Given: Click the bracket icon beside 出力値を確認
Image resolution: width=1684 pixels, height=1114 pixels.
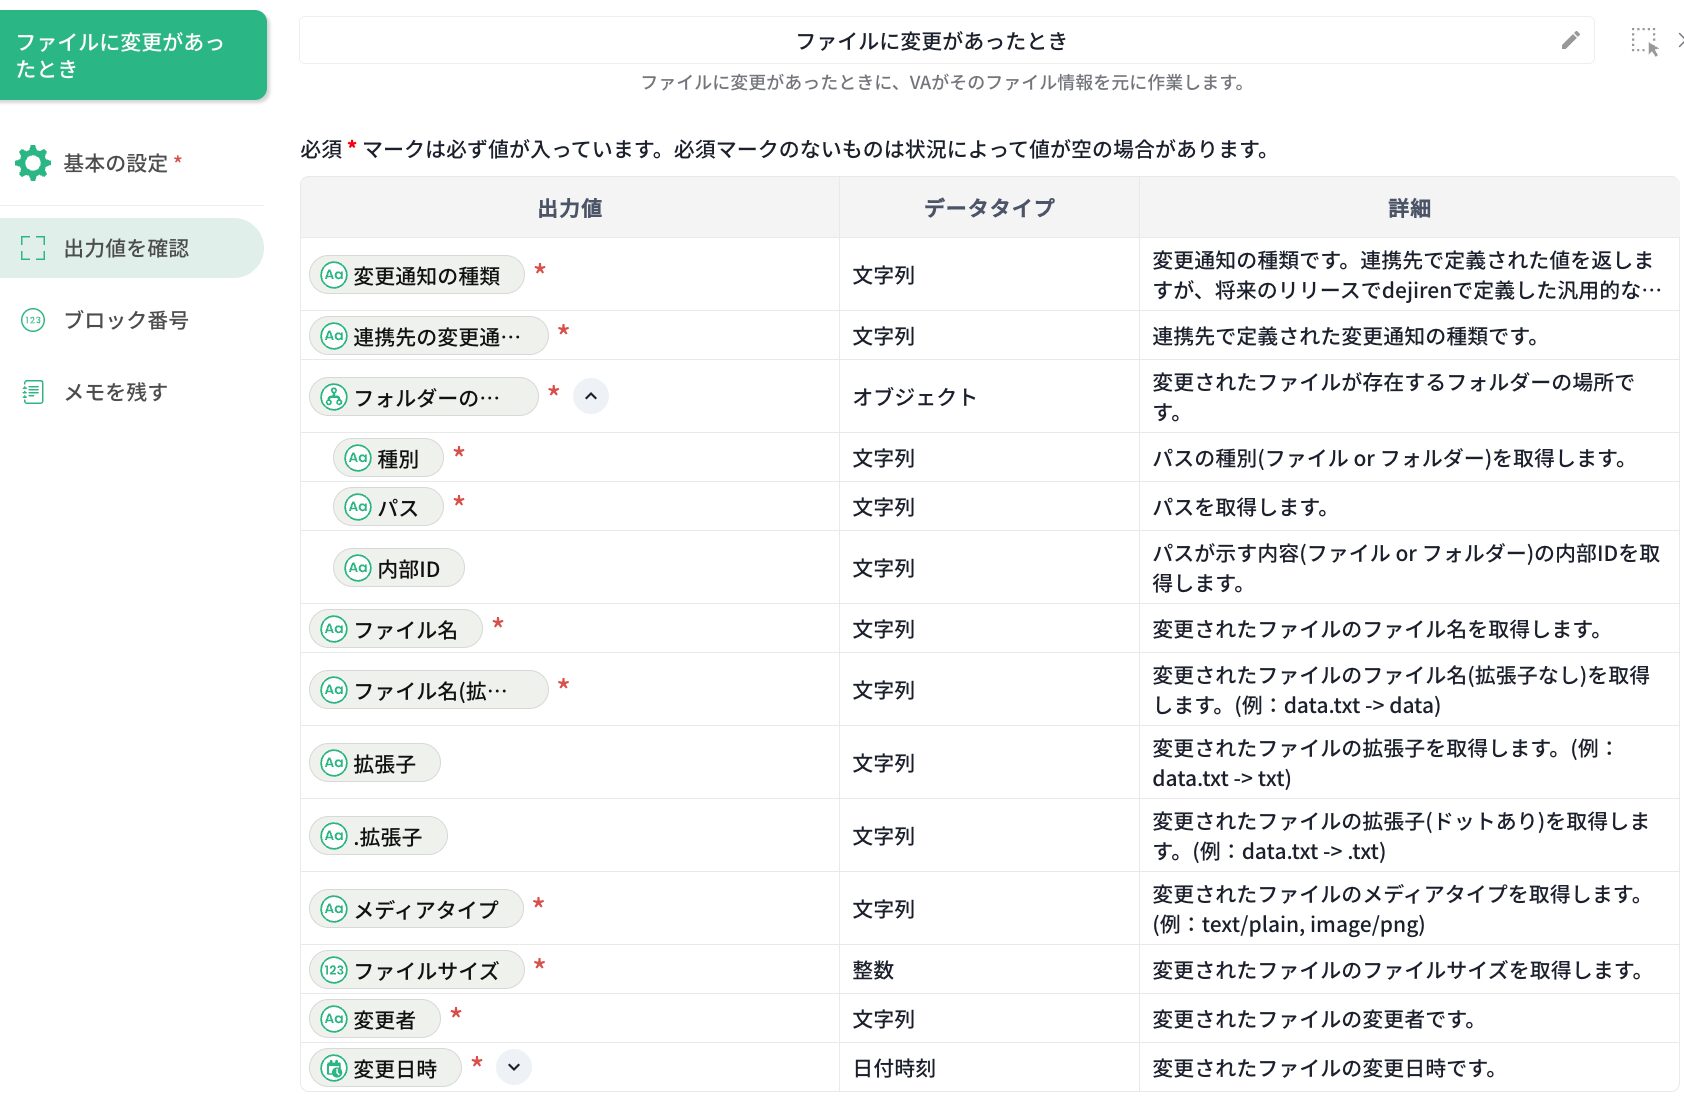Looking at the screenshot, I should [x=33, y=248].
